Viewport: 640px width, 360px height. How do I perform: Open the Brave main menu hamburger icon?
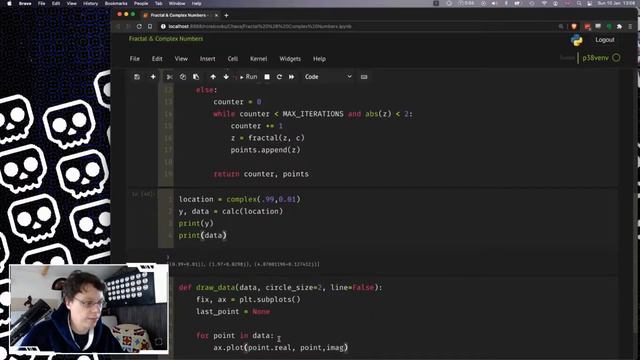[630, 27]
